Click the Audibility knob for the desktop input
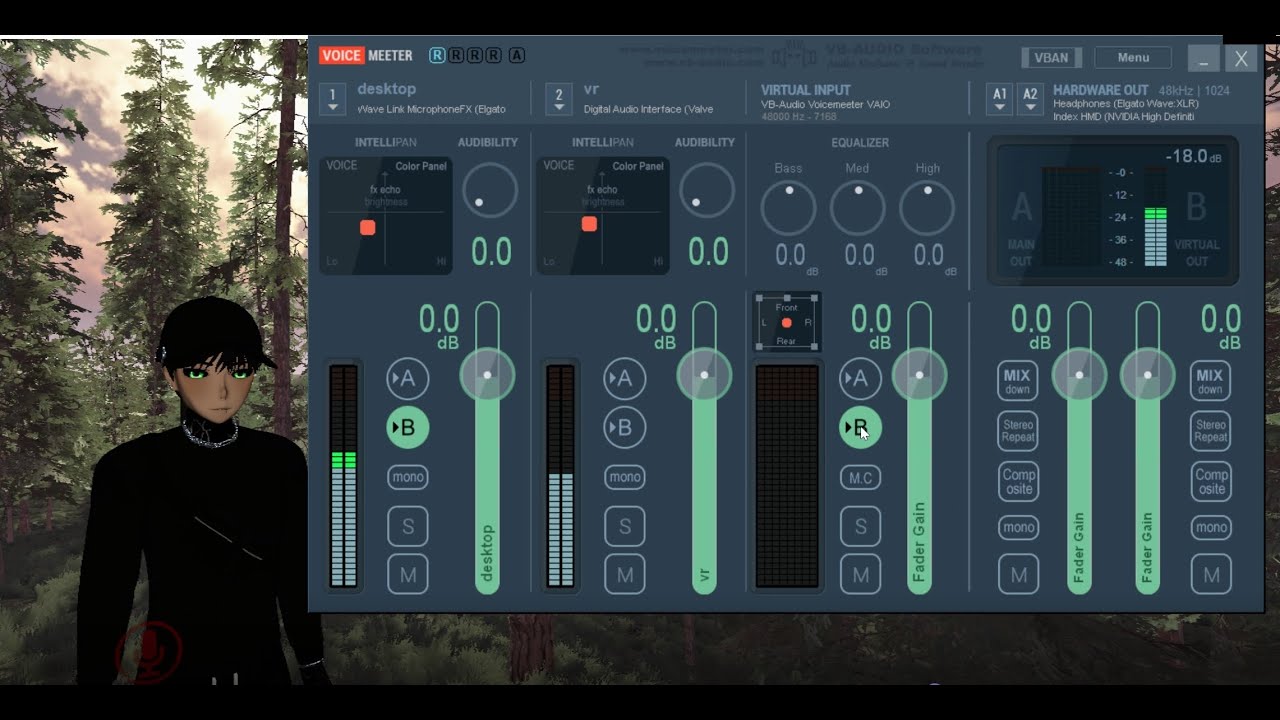Image resolution: width=1280 pixels, height=720 pixels. pos(490,190)
